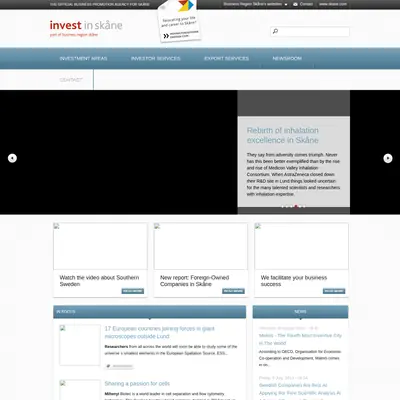Screen dimensions: 400x400
Task: Click the previous slide arrow in carousel
Action: pos(12,158)
